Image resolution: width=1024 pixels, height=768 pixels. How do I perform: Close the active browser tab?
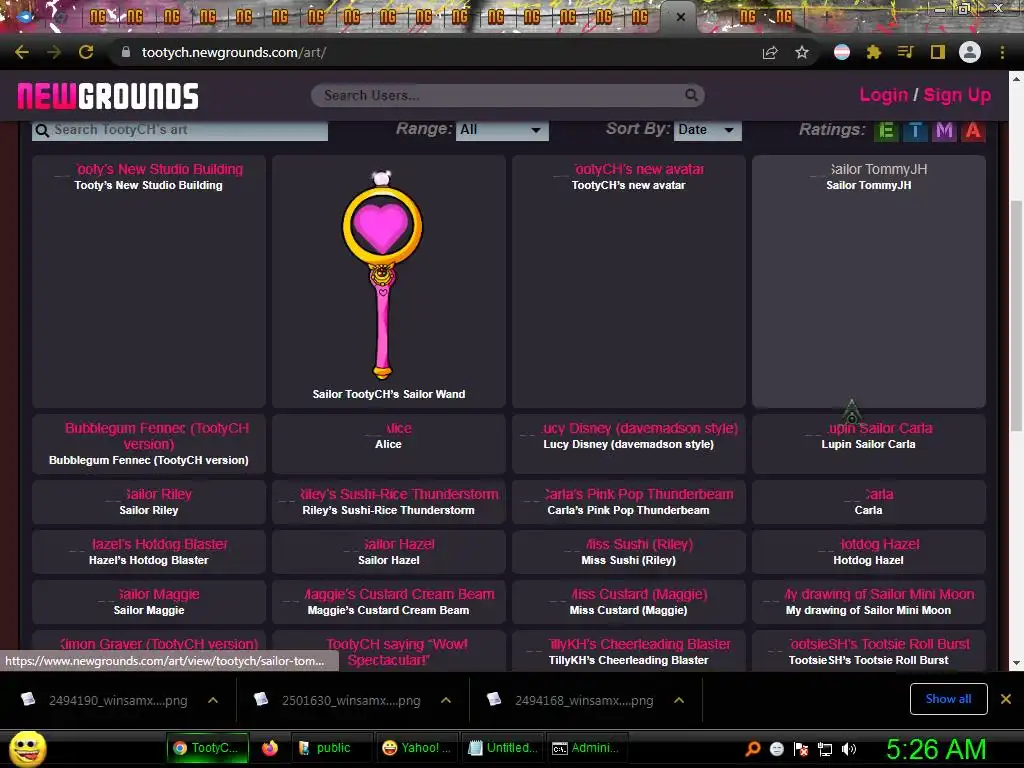680,17
